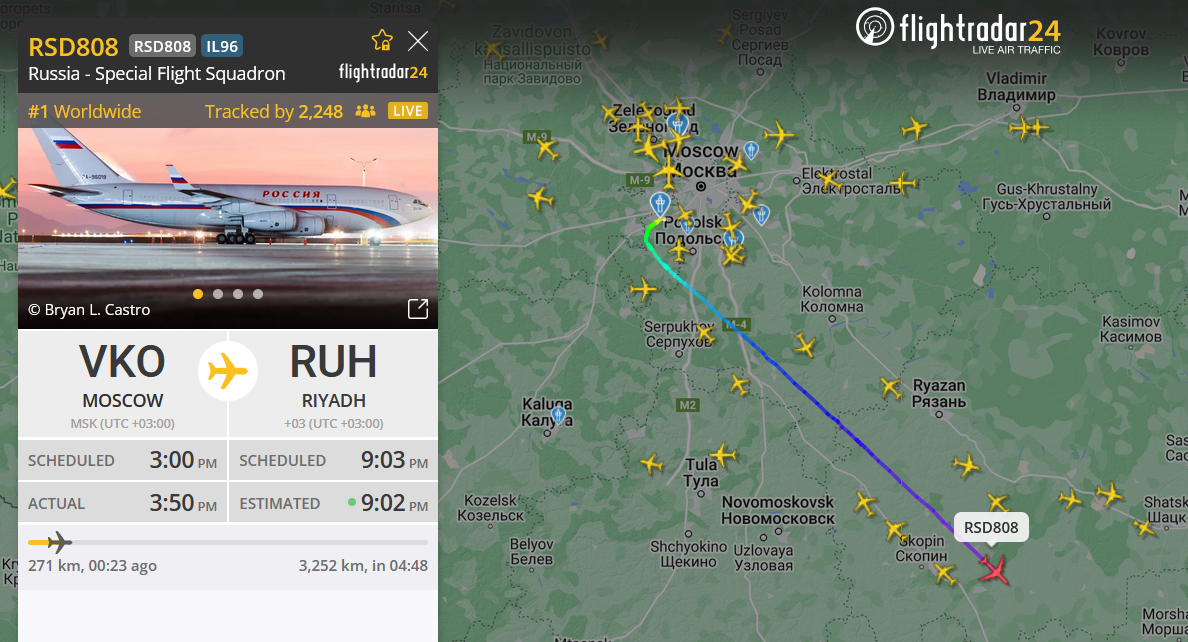Click the LIVE status badge
1188x642 pixels.
click(408, 111)
